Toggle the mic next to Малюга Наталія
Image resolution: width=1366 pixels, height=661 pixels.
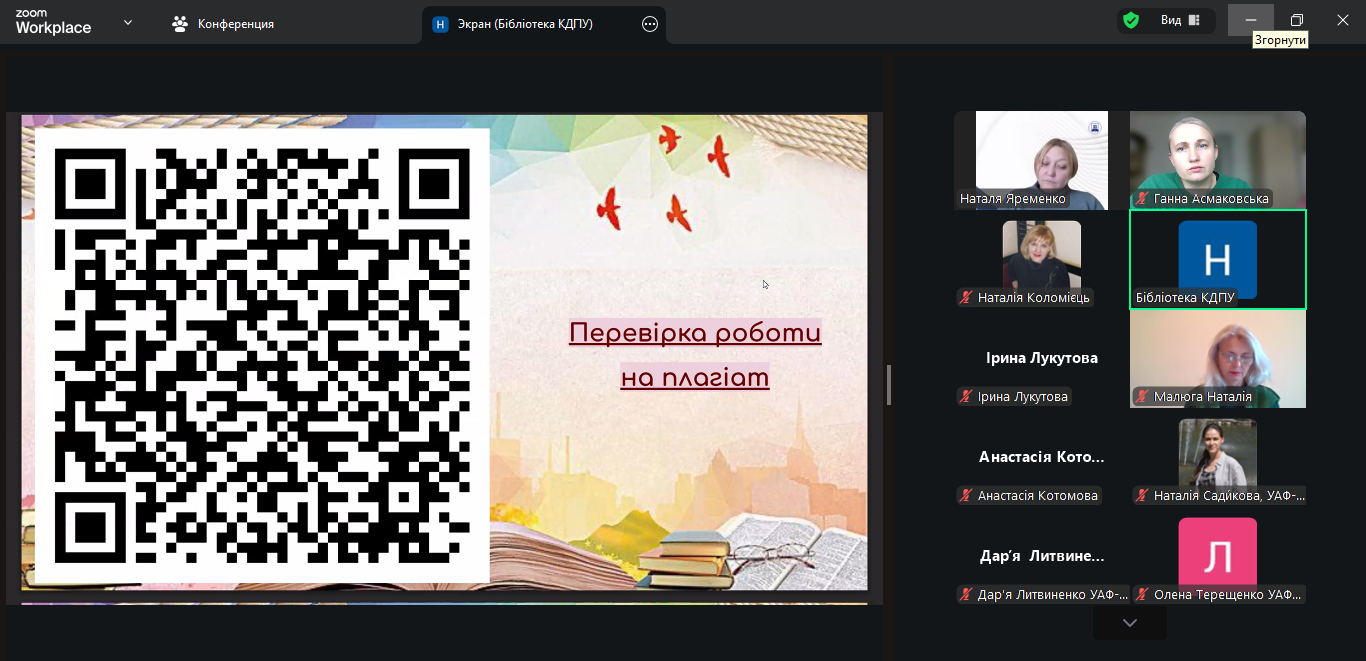tap(1142, 396)
